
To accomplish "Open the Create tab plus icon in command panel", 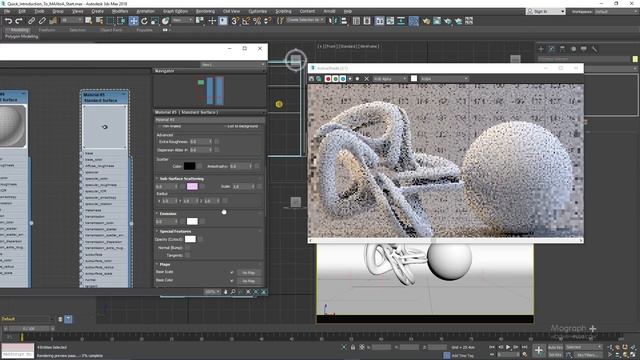I will point(541,49).
